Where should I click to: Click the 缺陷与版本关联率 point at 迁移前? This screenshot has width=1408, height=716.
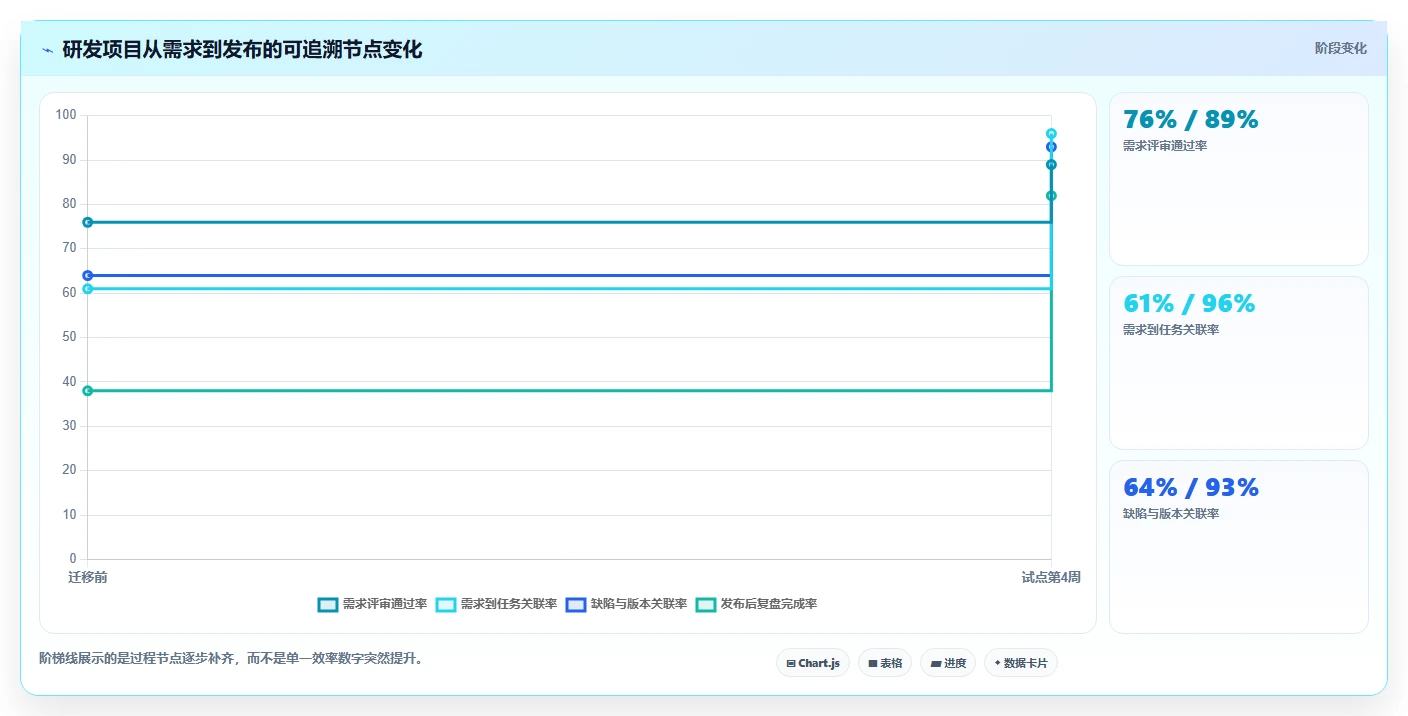(x=87, y=275)
